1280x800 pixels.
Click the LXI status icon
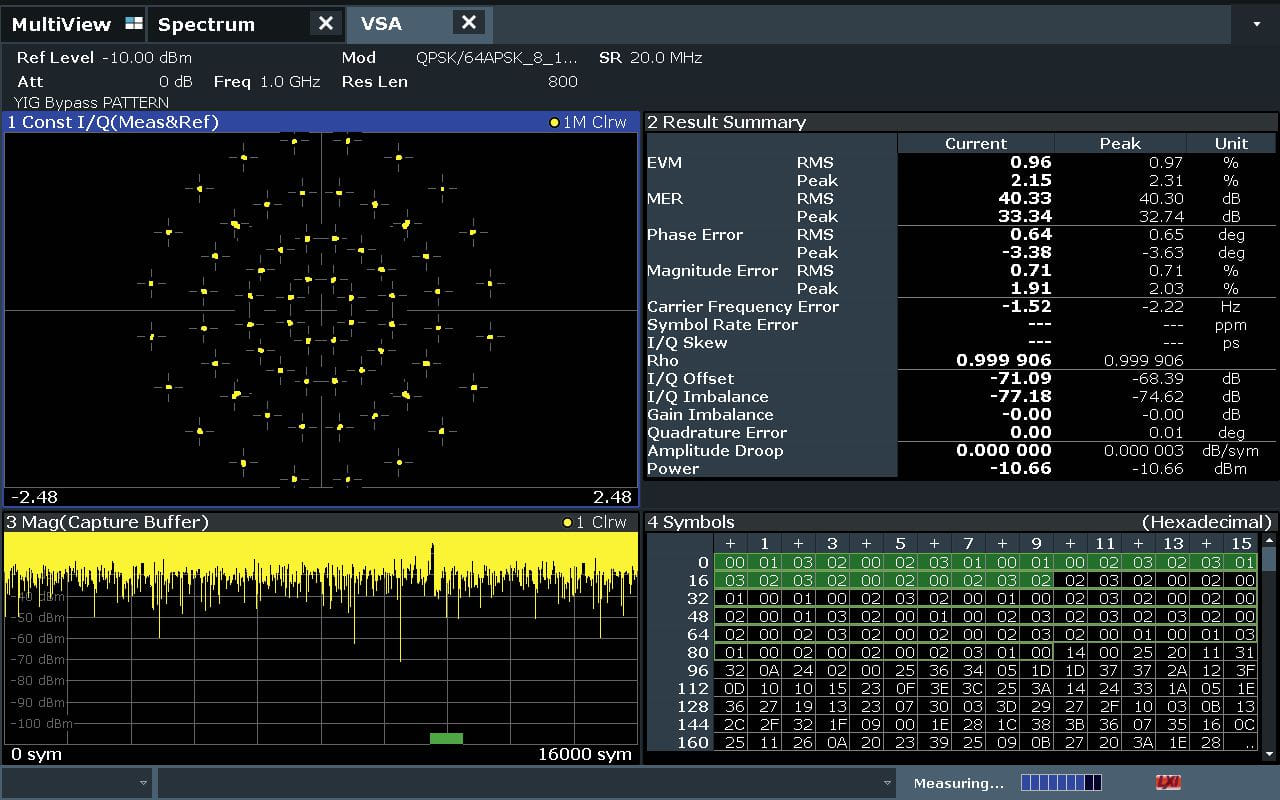[x=1167, y=783]
